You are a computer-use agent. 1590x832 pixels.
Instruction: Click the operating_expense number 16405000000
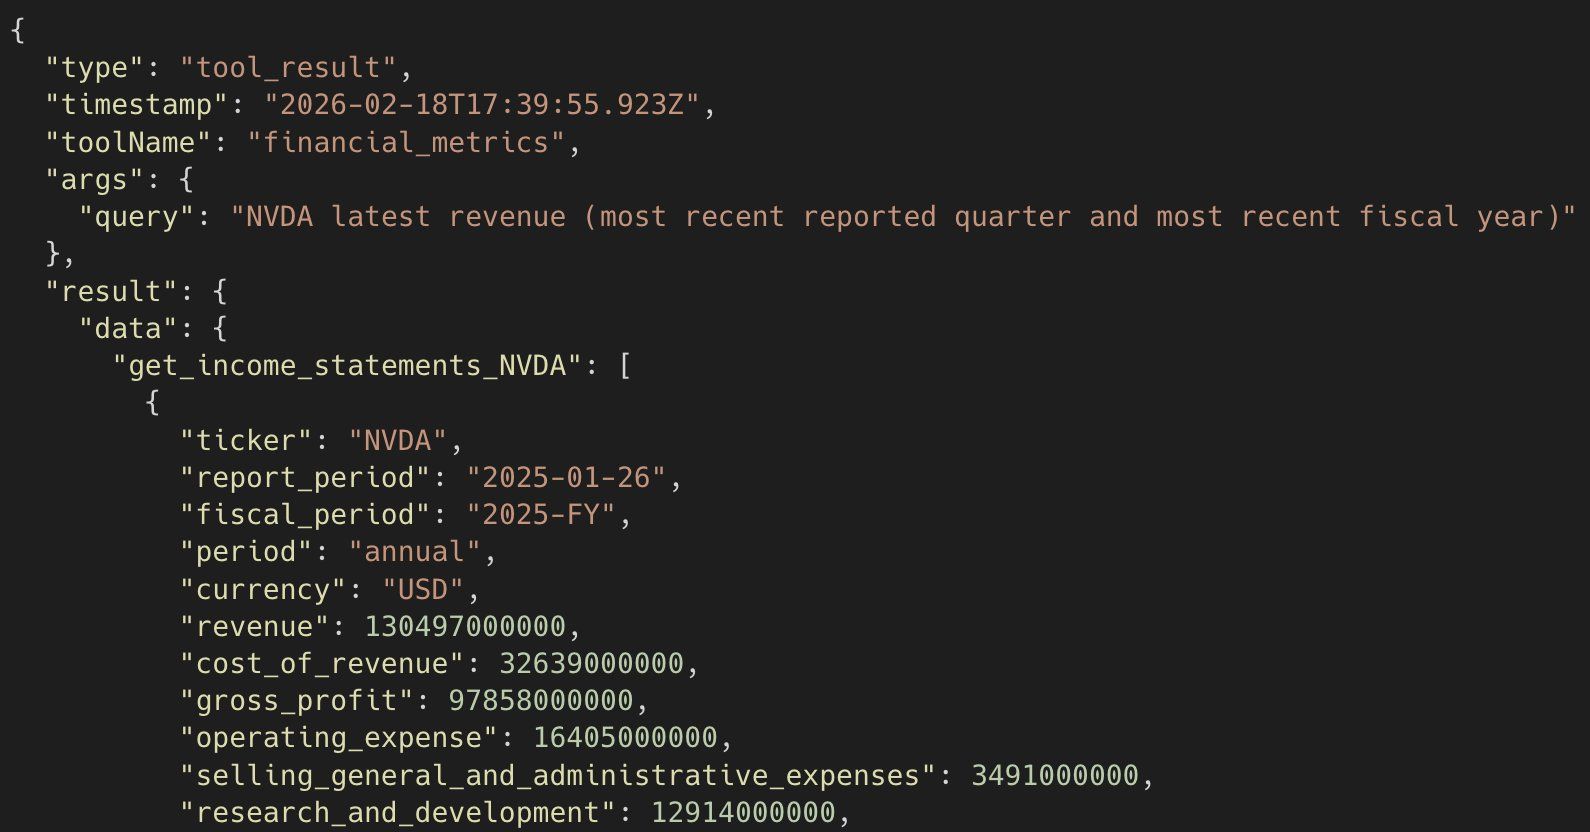coord(625,738)
